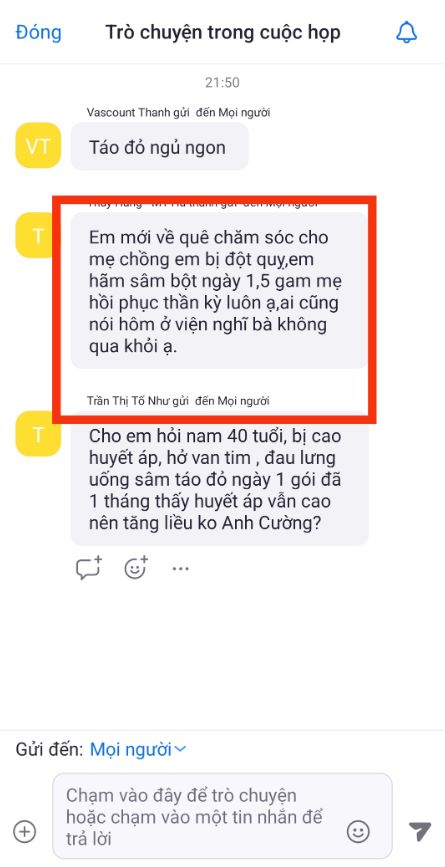
Task: Tap the send arrow icon
Action: point(420,831)
